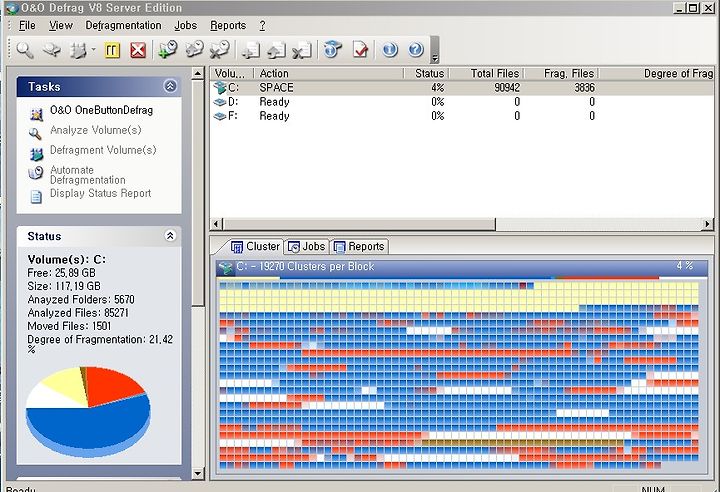Click volume list horizontal scroll right arrow
Viewport: 720px width, 492px height.
(x=708, y=224)
